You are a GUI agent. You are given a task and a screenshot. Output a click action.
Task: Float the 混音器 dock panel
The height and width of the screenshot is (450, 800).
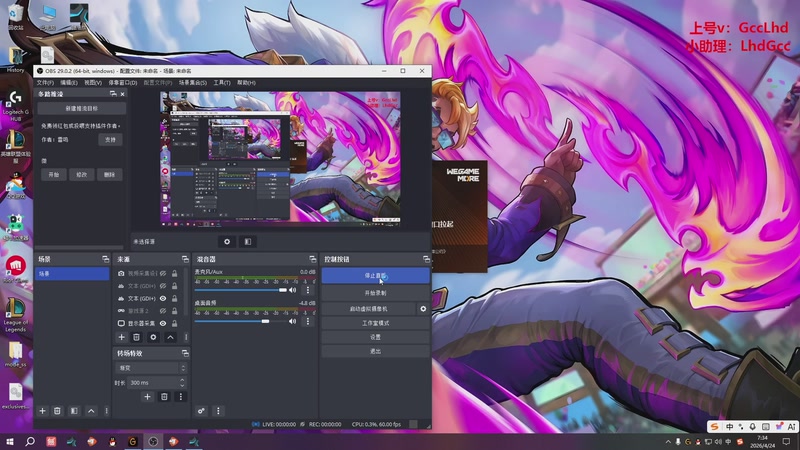pos(312,259)
